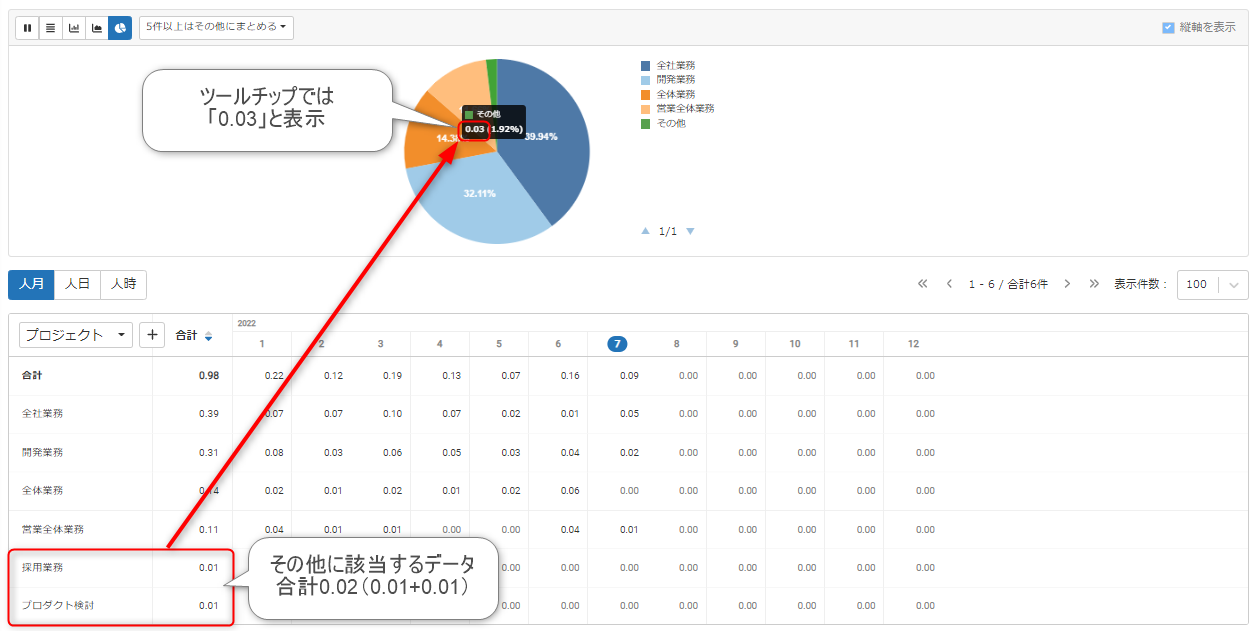Select month 5 column header
The image size is (1255, 631).
pyautogui.click(x=499, y=344)
